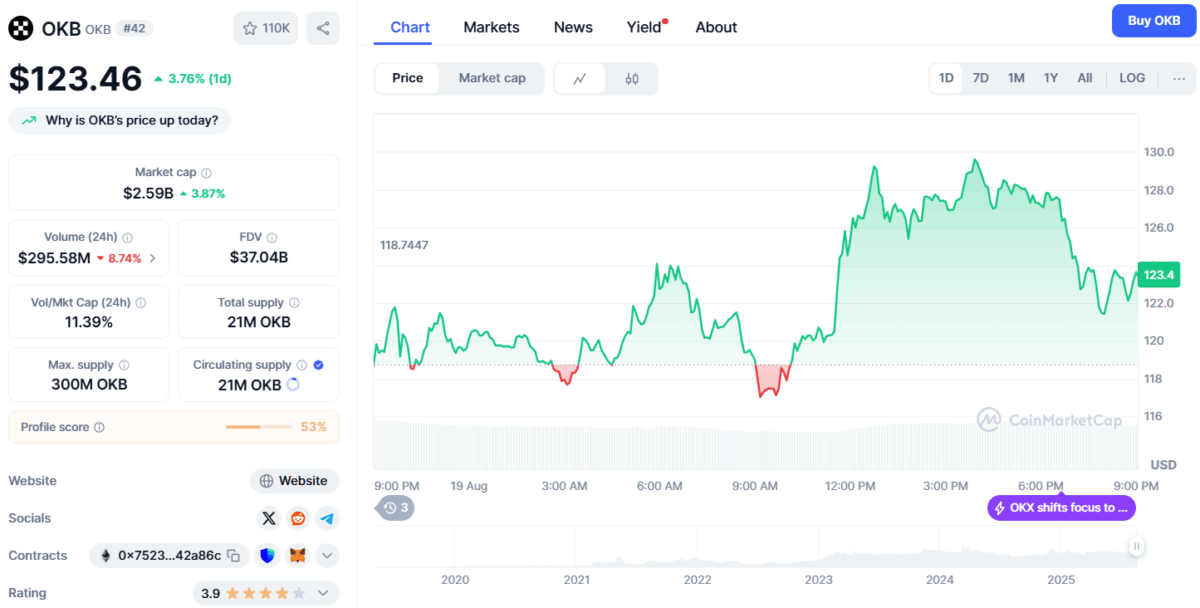Click the Volume (24h) info icon

pyautogui.click(x=127, y=238)
